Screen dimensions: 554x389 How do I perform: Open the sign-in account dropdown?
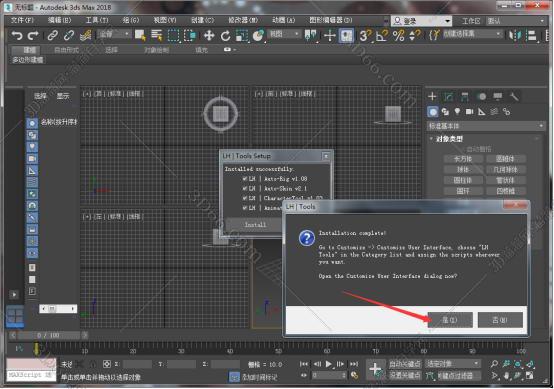[x=421, y=21]
